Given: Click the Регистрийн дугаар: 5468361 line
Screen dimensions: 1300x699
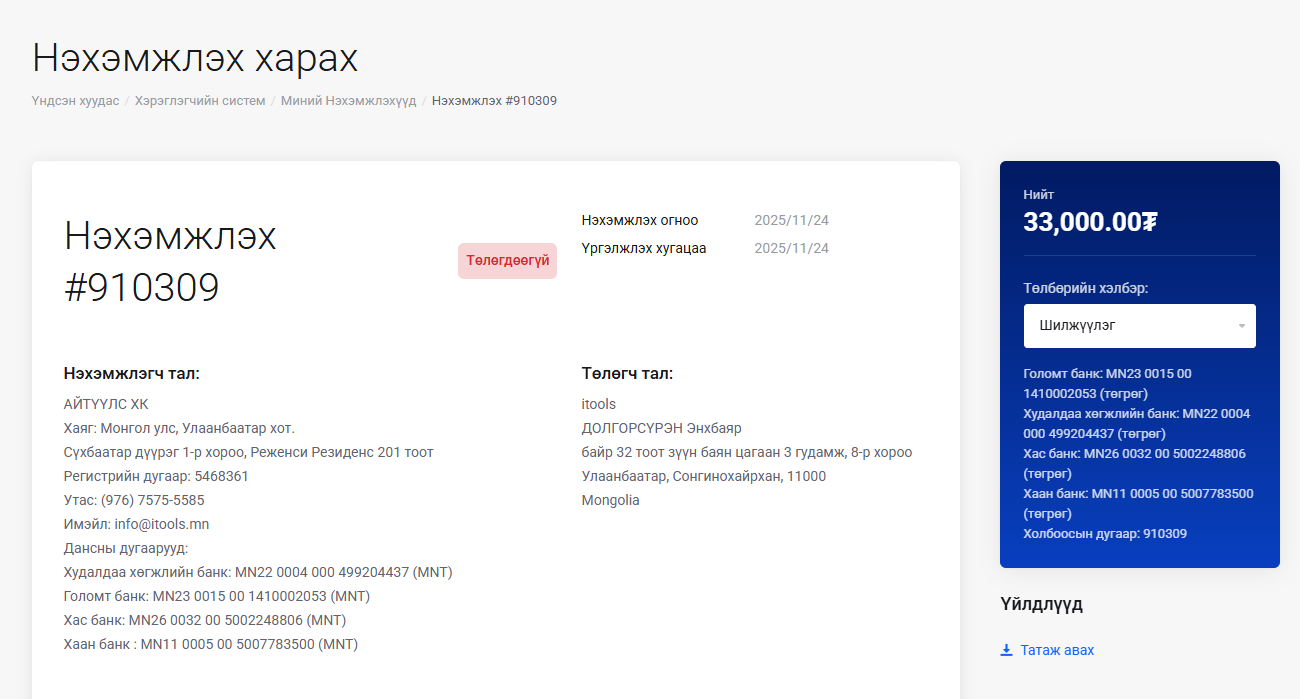Looking at the screenshot, I should tap(156, 476).
